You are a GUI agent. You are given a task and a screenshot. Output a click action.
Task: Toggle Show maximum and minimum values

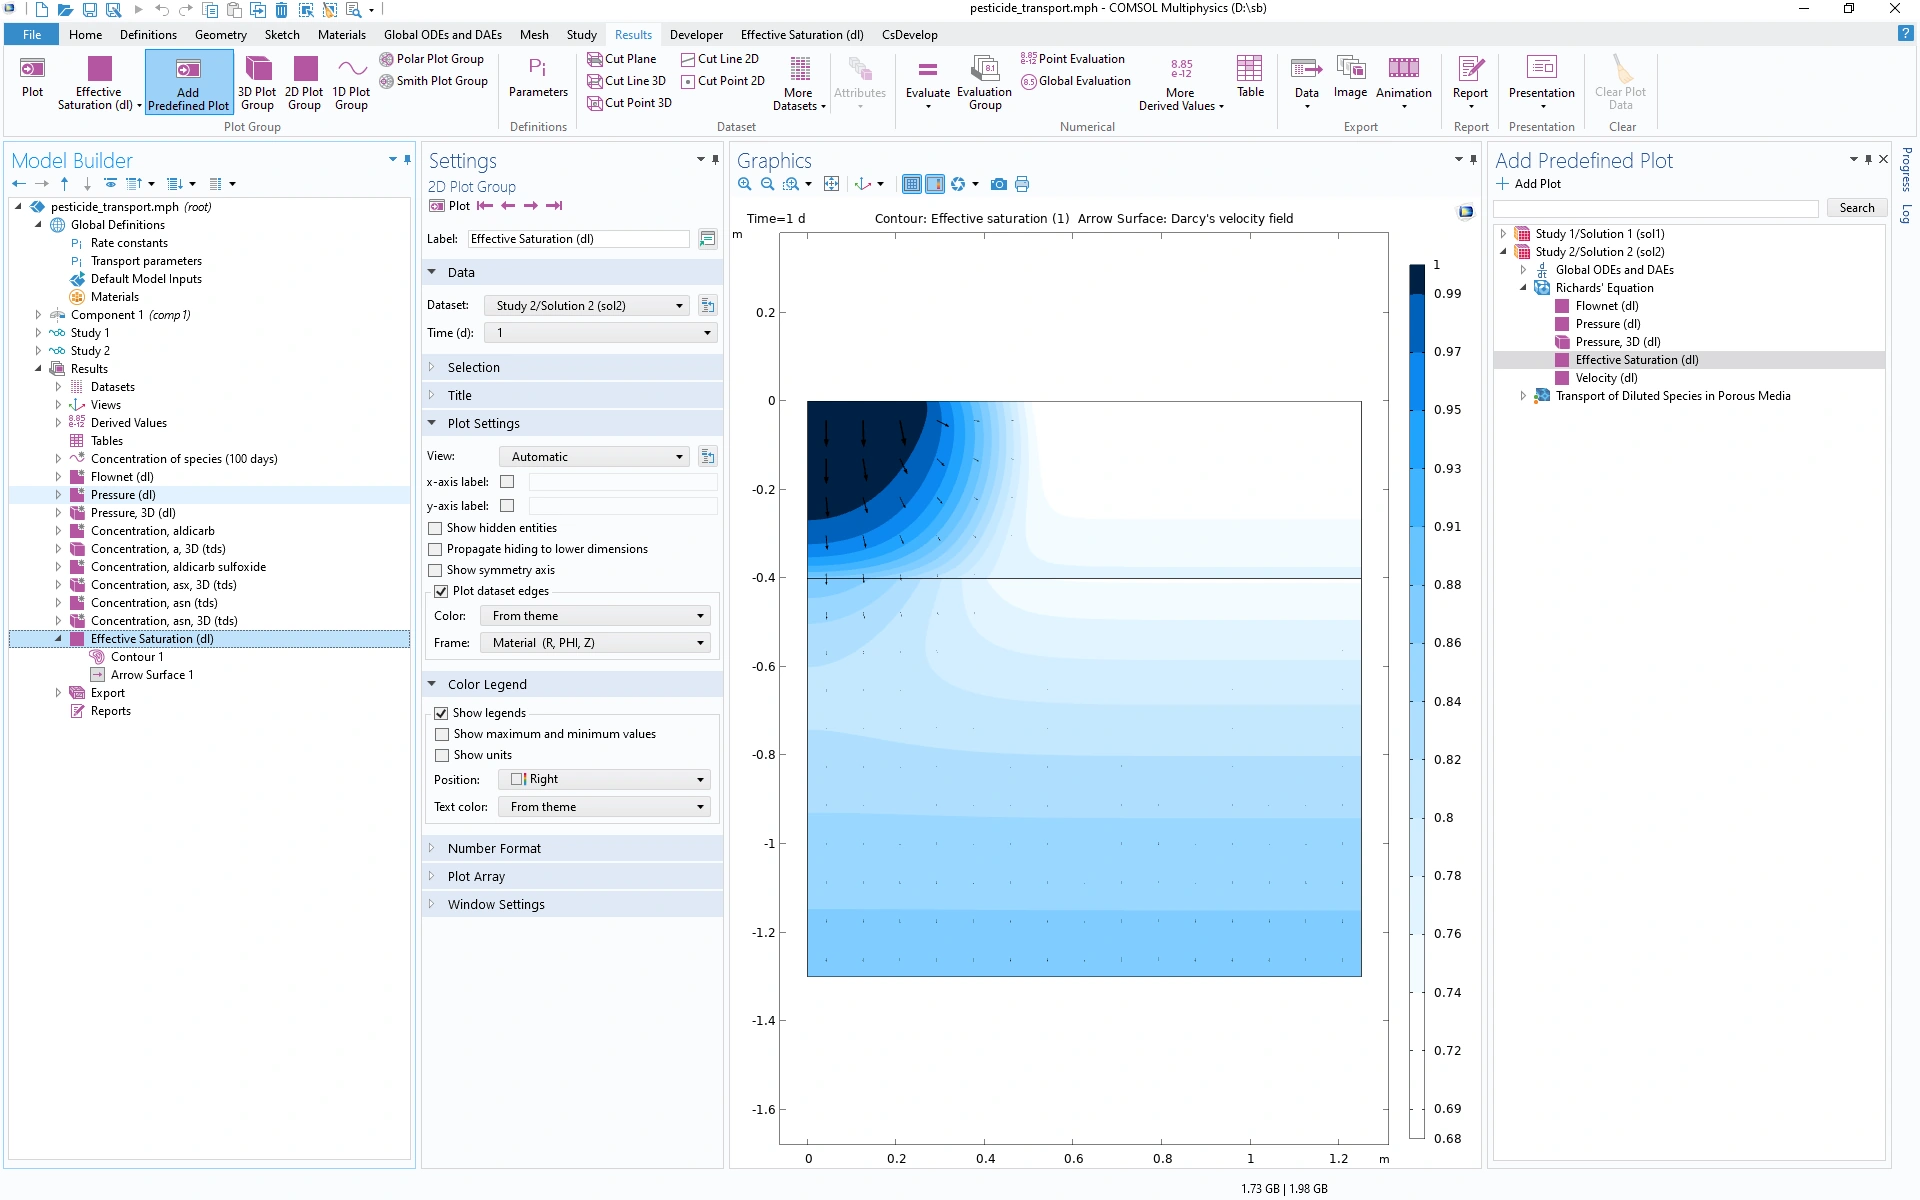pyautogui.click(x=442, y=734)
